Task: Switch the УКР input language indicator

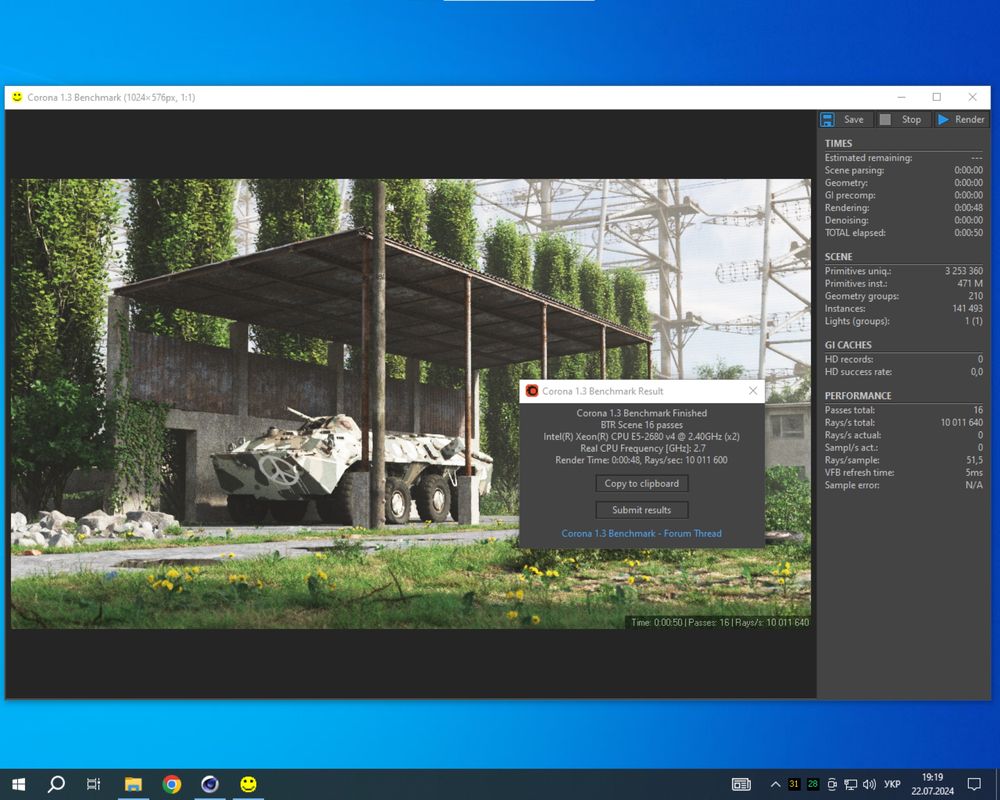Action: coord(892,784)
